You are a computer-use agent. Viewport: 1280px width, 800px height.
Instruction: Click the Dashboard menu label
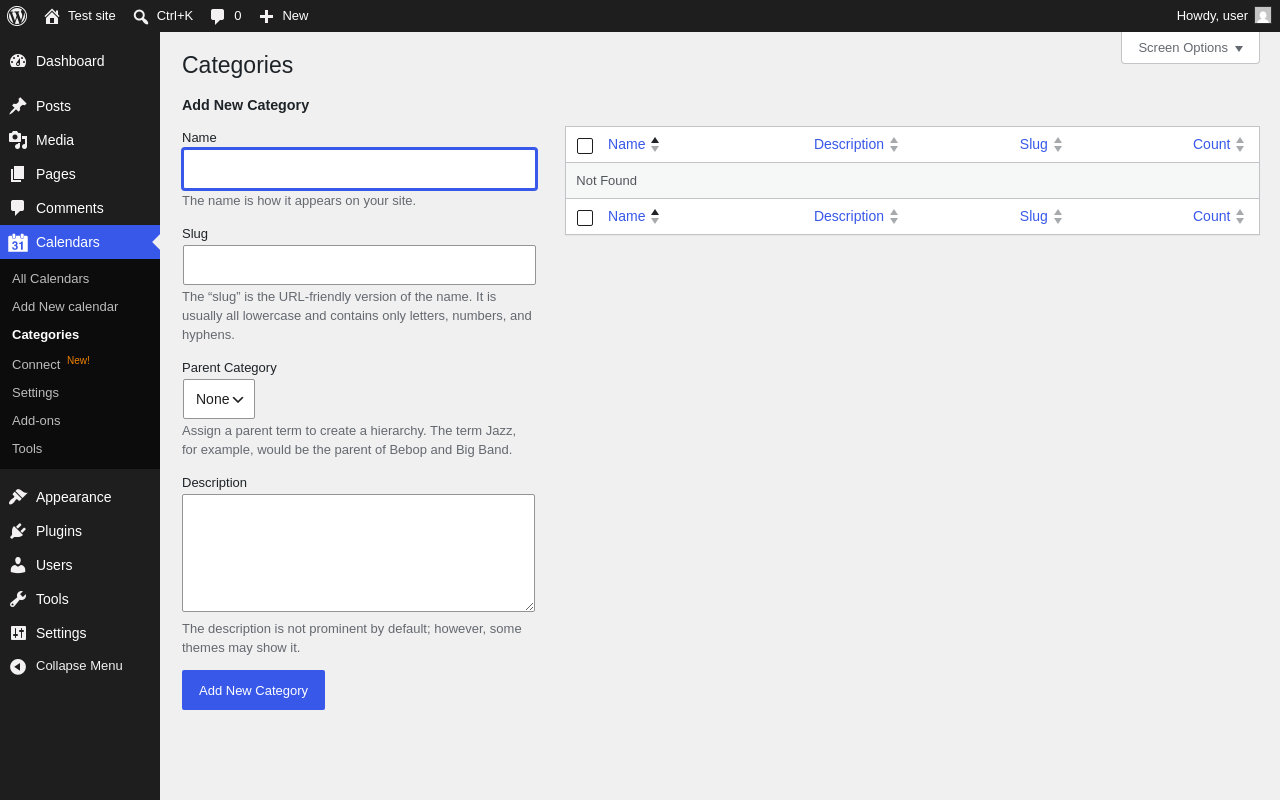(x=70, y=61)
